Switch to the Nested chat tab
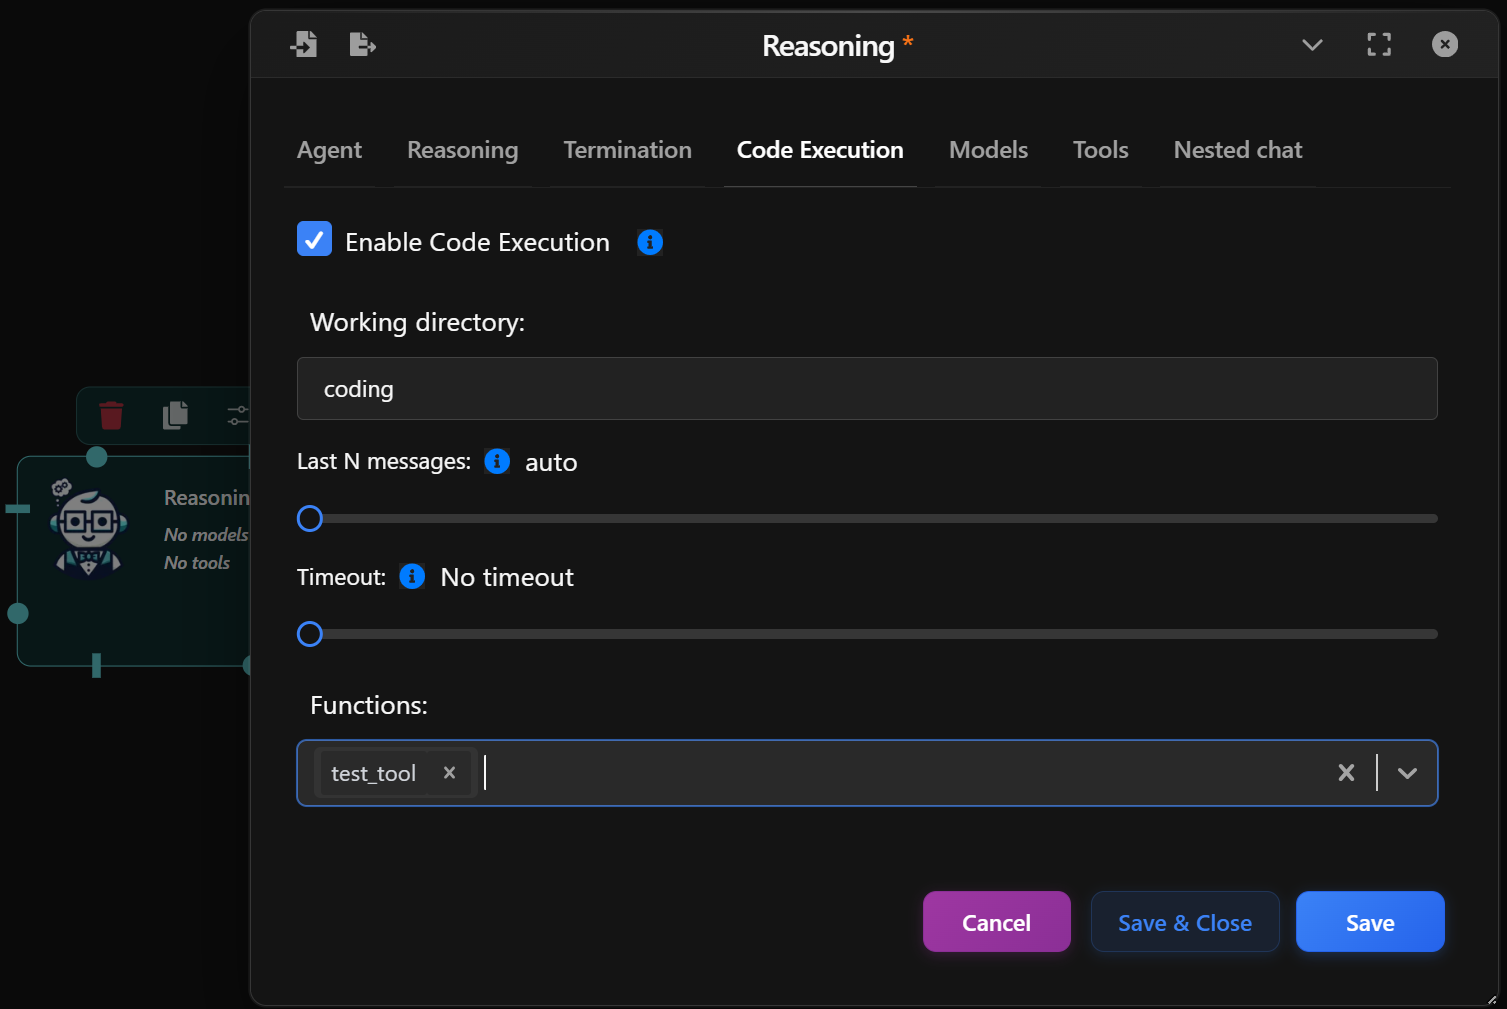 click(1238, 150)
